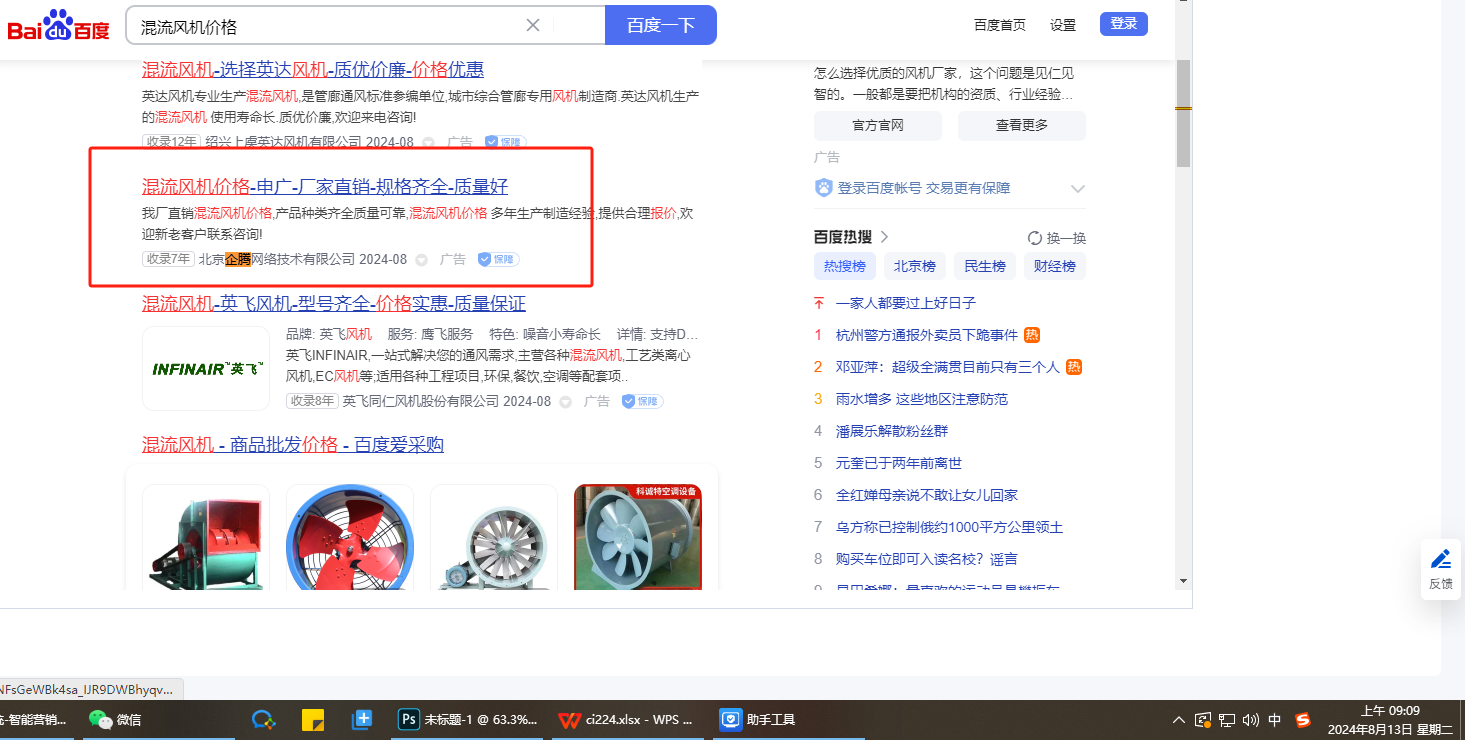
Task: Click the security tray icon left of network icon
Action: [x=1203, y=719]
